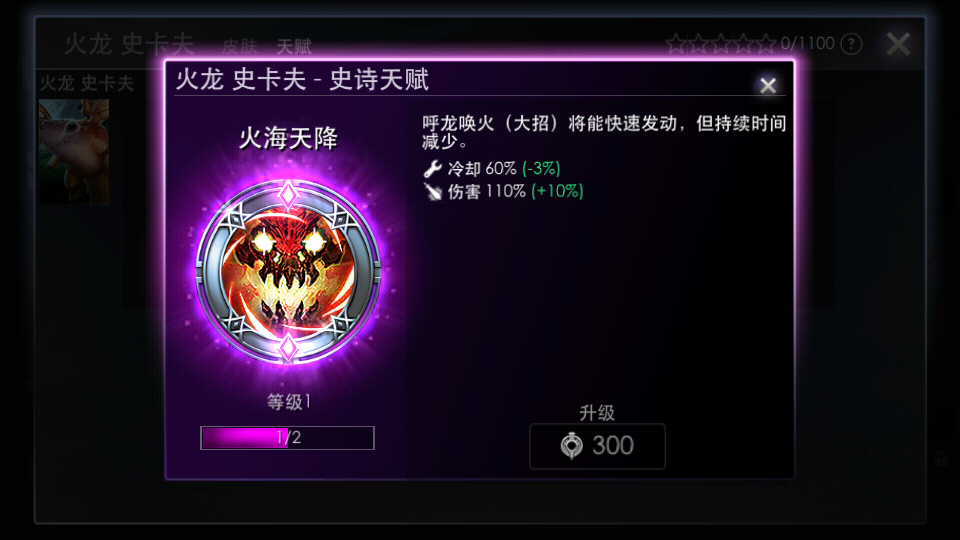Click the 火海天降 talent medallion icon

point(288,272)
